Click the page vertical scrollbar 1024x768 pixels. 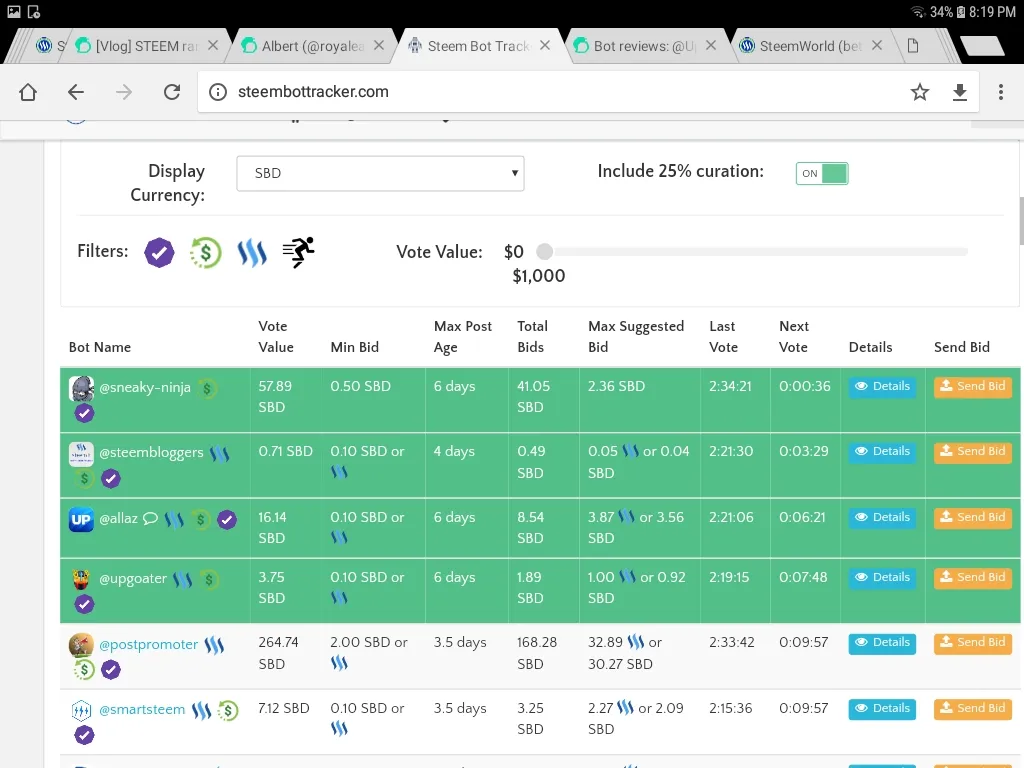click(1021, 221)
